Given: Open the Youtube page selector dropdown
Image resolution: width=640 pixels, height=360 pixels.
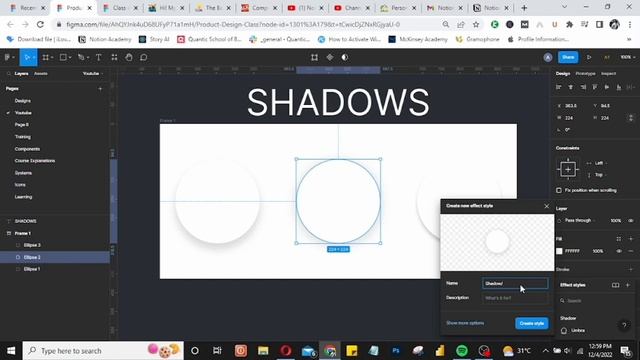Looking at the screenshot, I should tap(93, 73).
